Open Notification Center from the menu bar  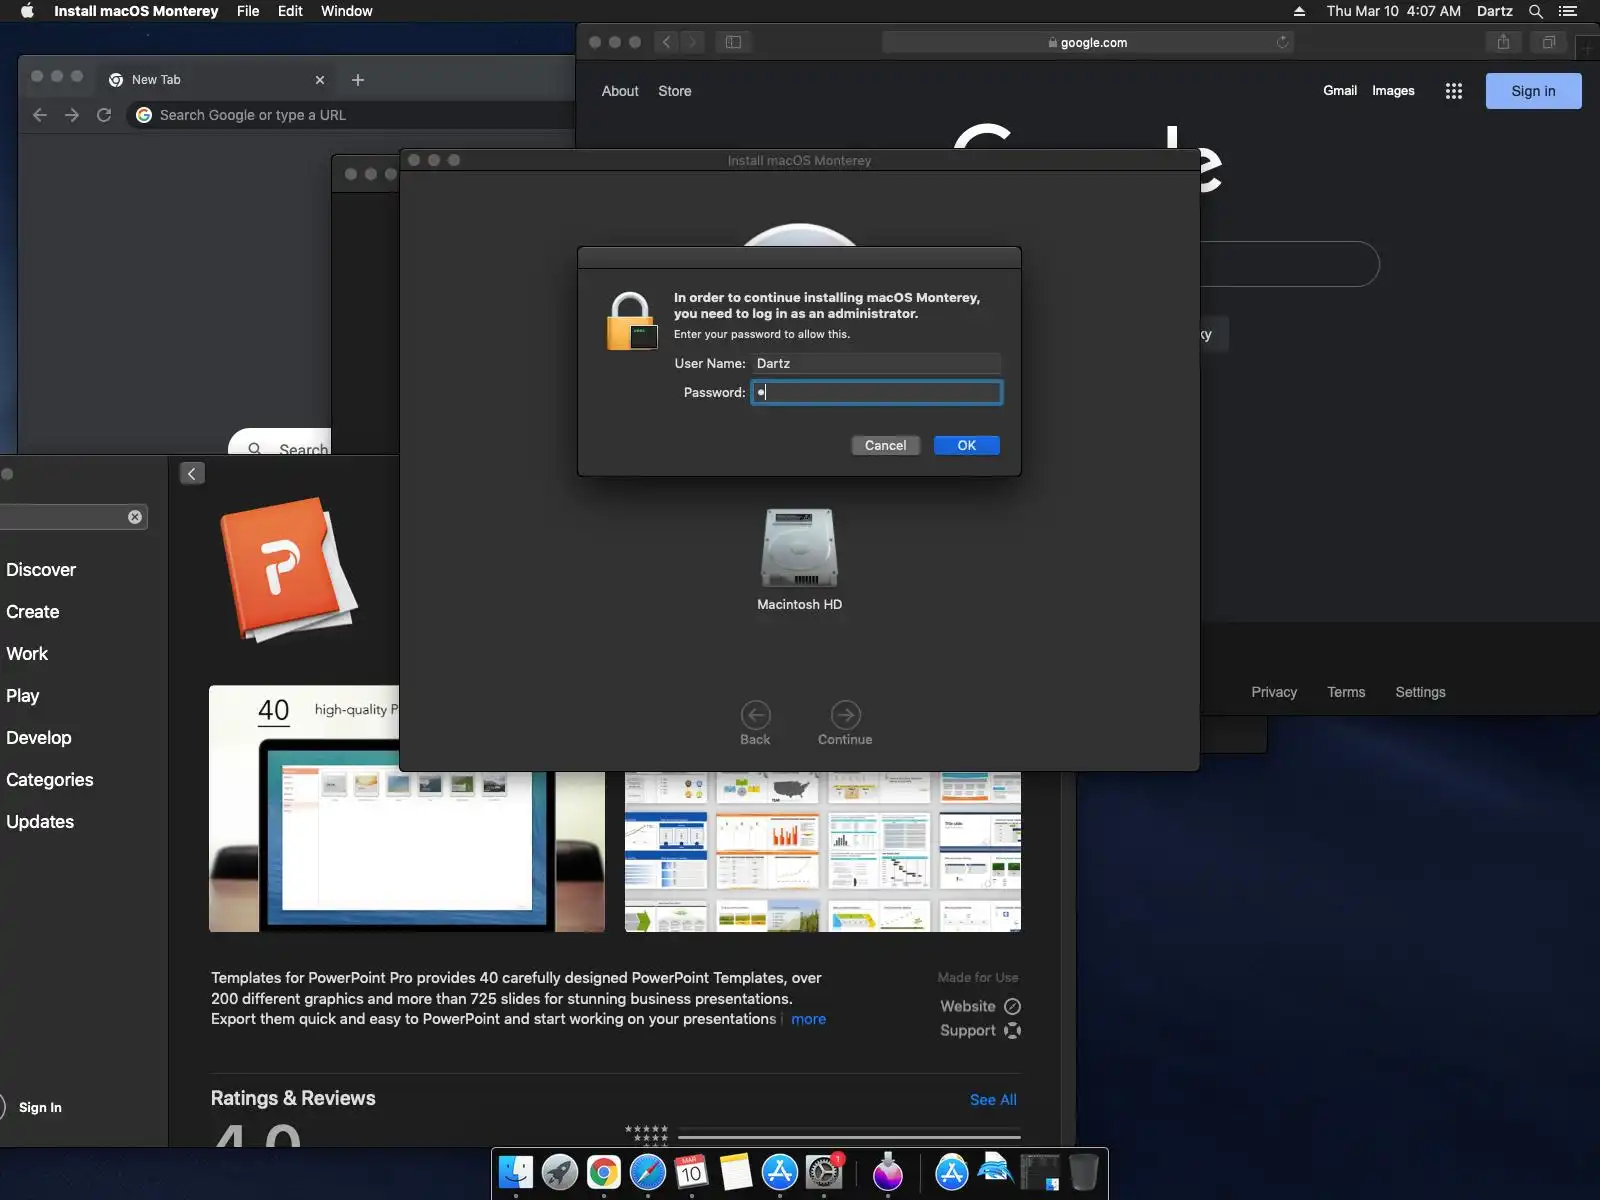pos(1567,11)
